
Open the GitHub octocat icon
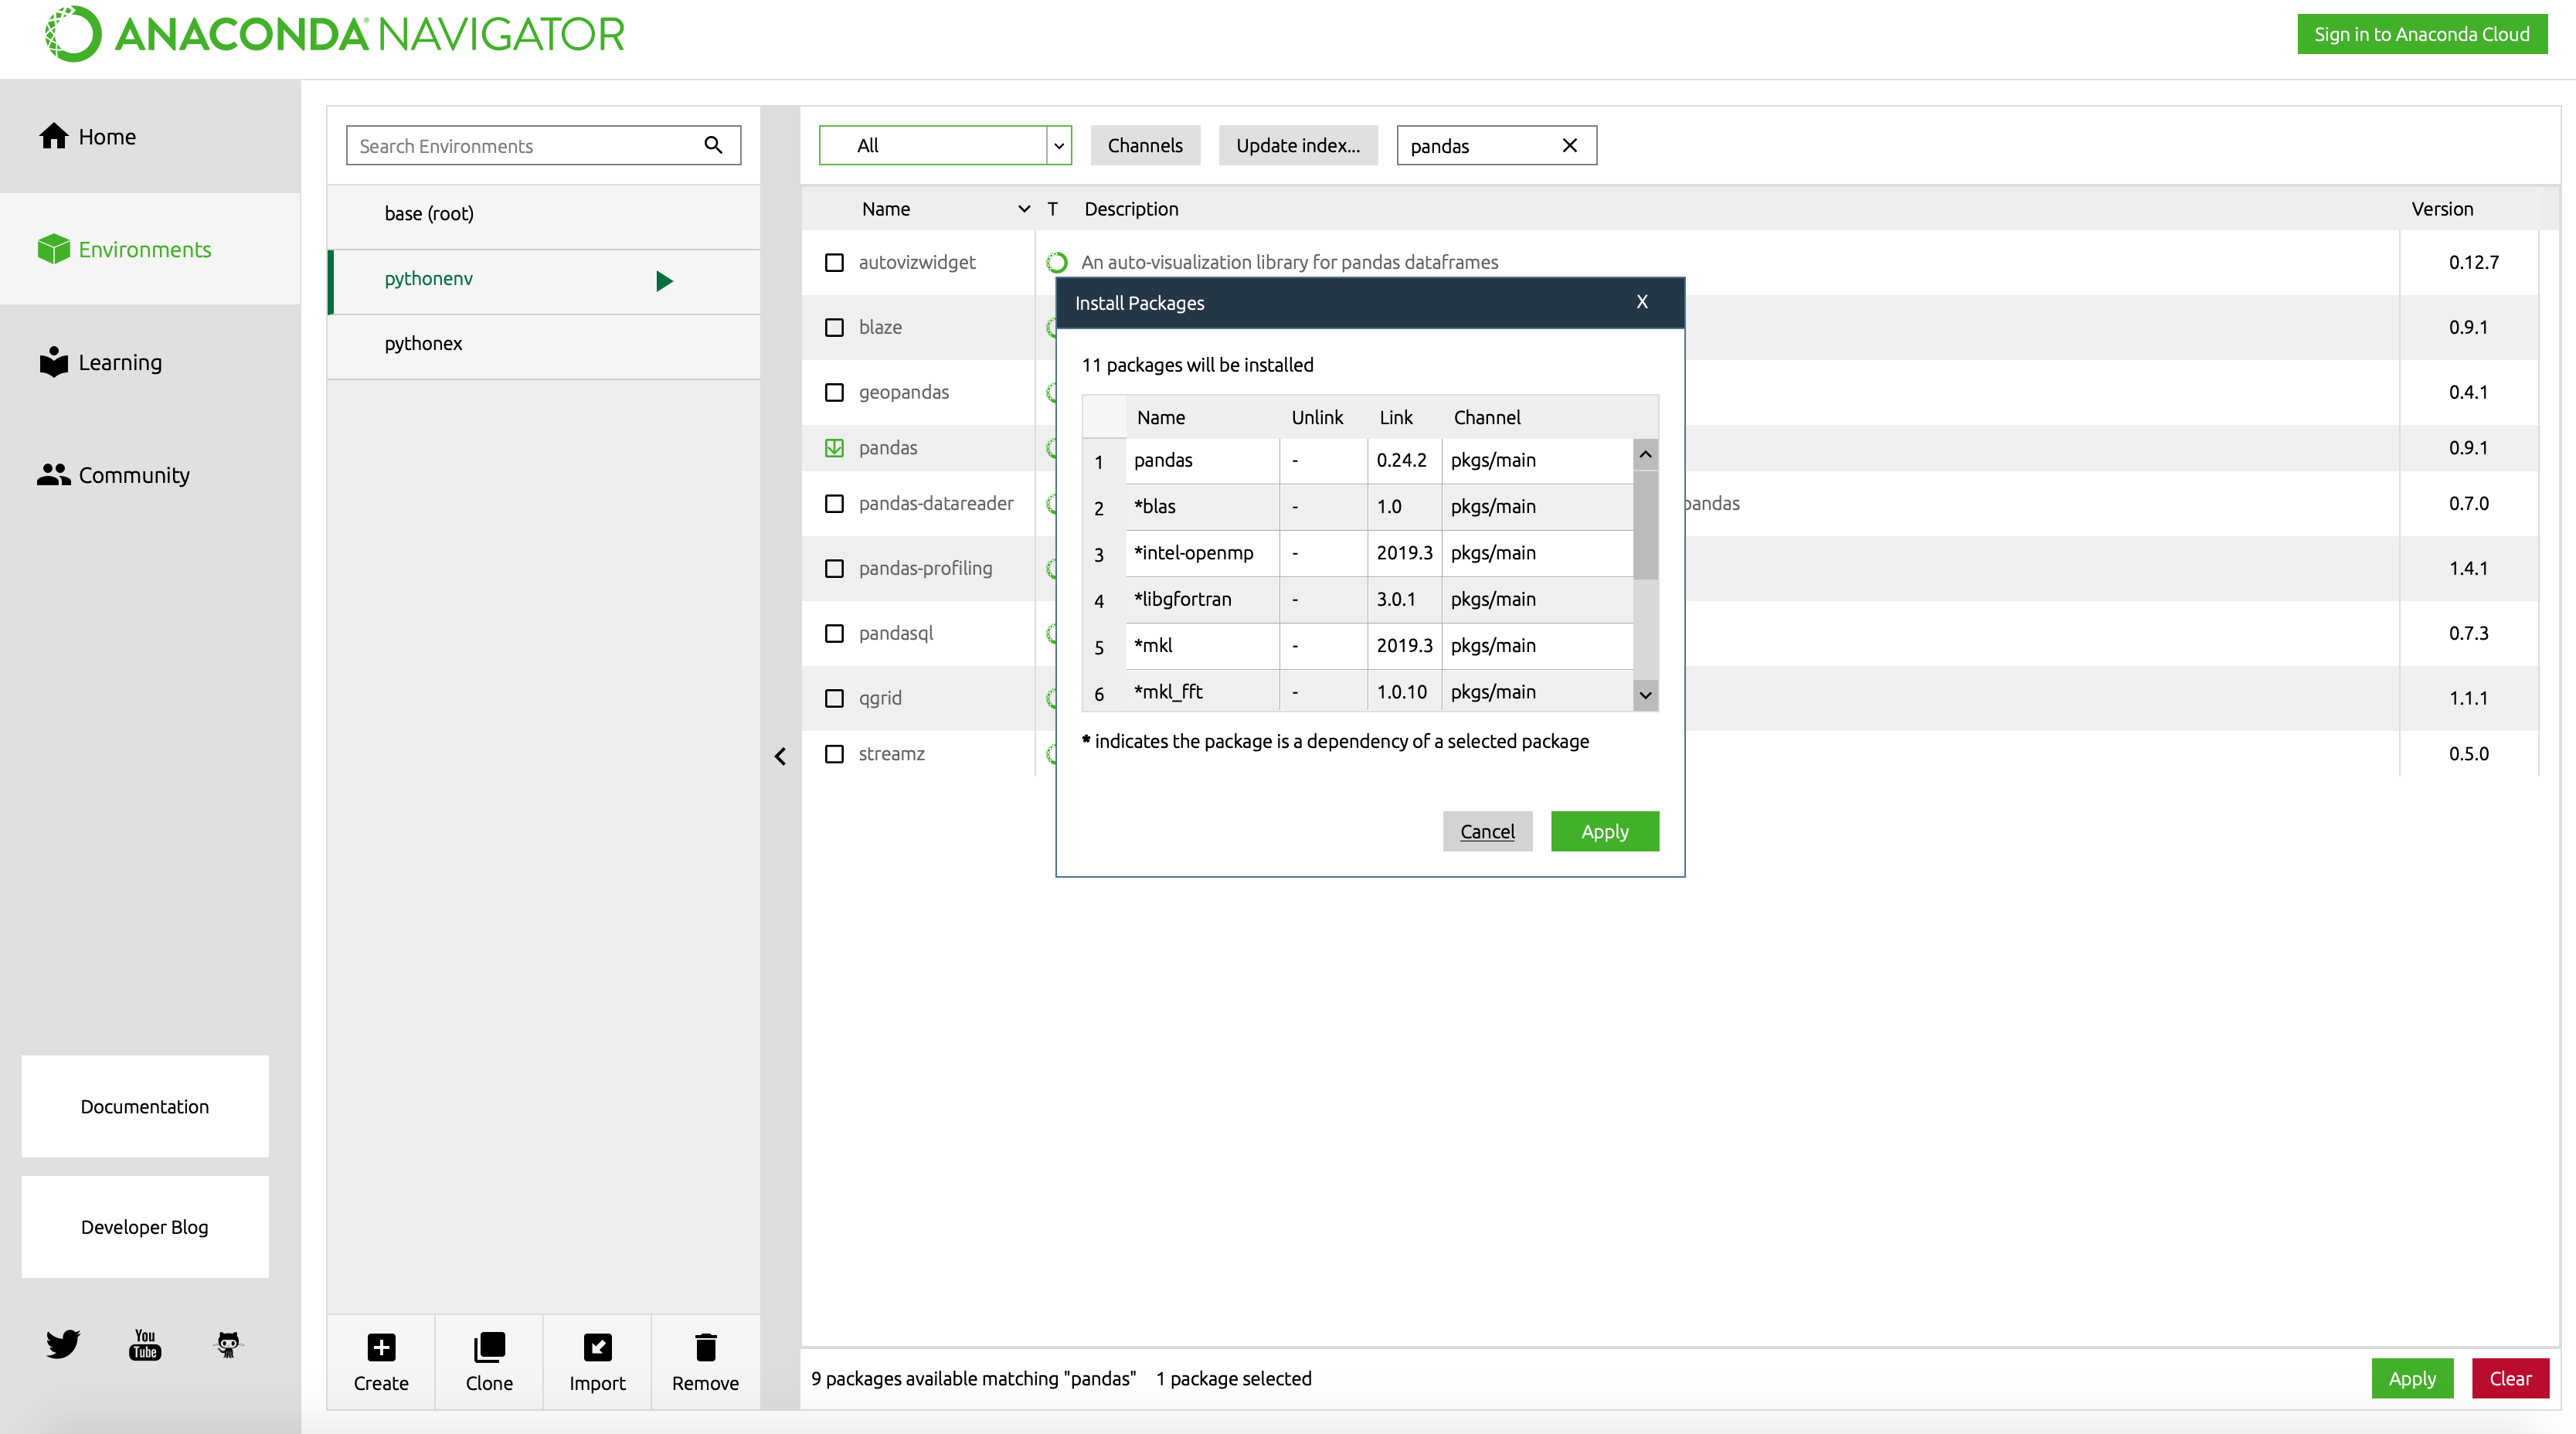[228, 1344]
